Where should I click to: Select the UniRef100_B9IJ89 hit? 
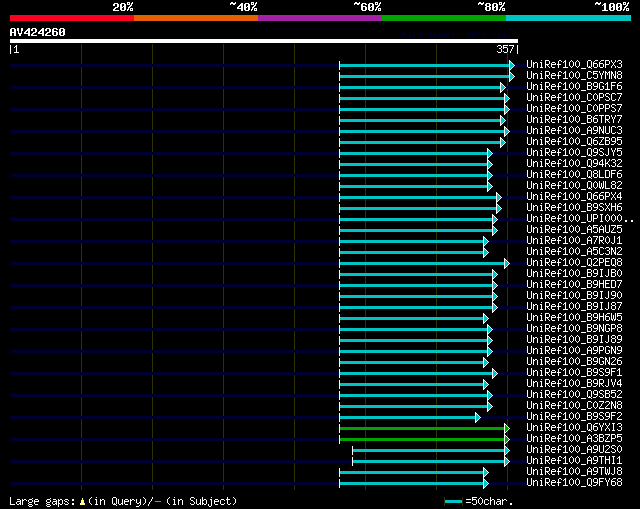(574, 340)
